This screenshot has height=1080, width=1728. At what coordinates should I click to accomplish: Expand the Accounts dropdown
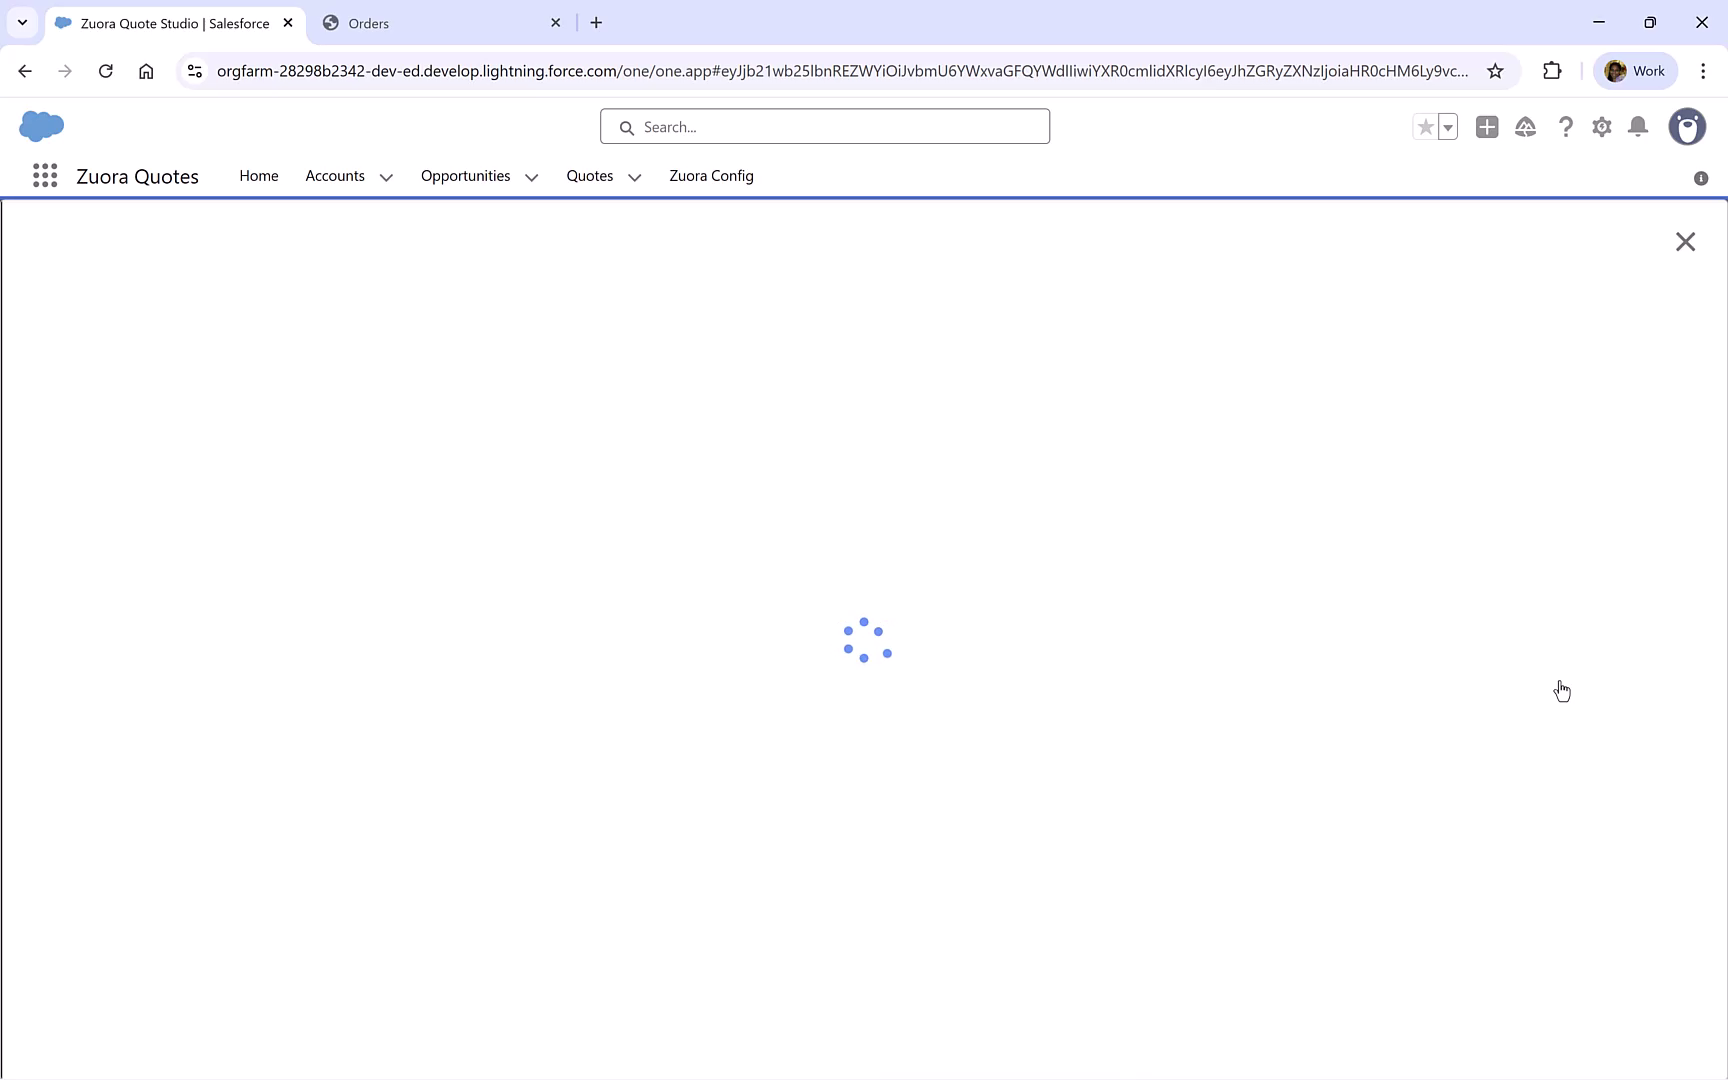(386, 177)
